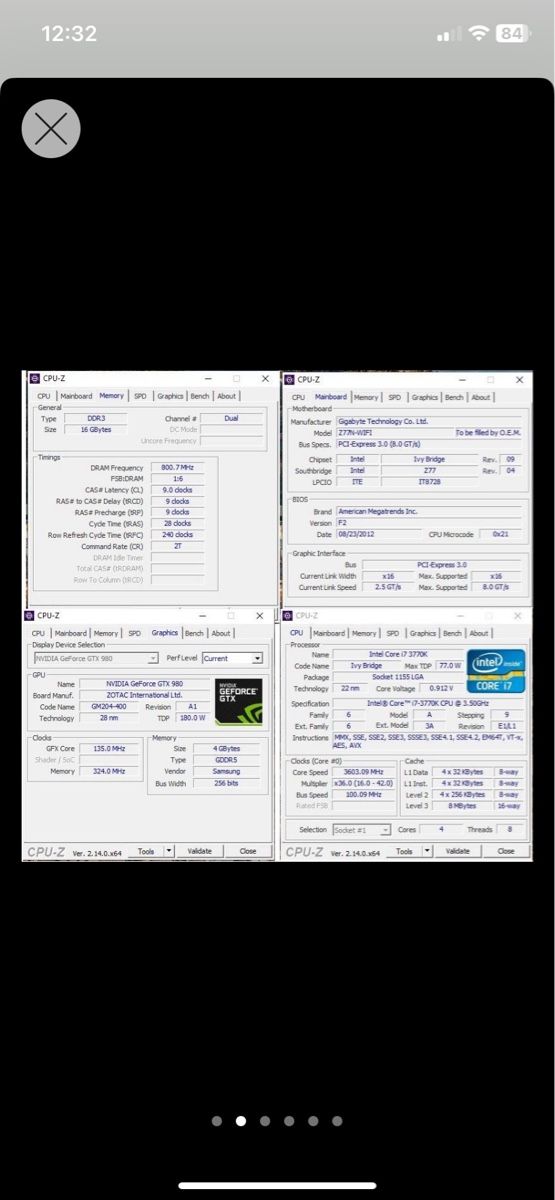Click the motherboard Model field Z77N-WIFI
This screenshot has width=555, height=1200.
395,432
